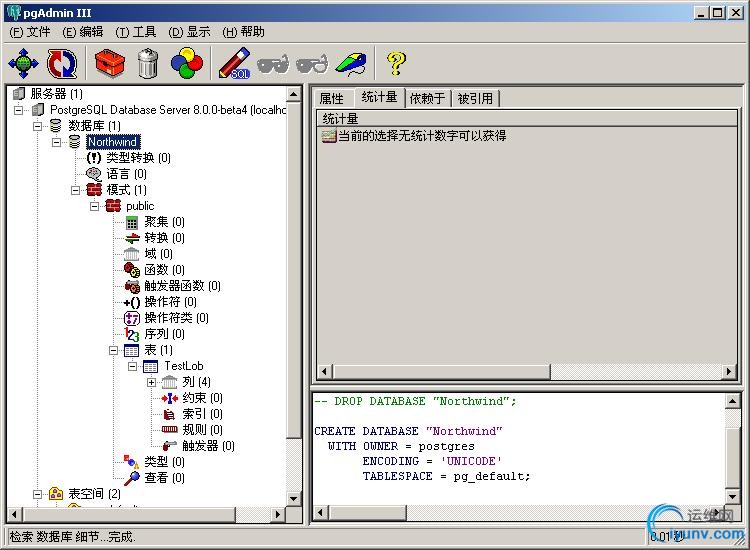Click the tree panel horizontal scroll right arrow
Image resolution: width=750 pixels, height=550 pixels.
(277, 515)
